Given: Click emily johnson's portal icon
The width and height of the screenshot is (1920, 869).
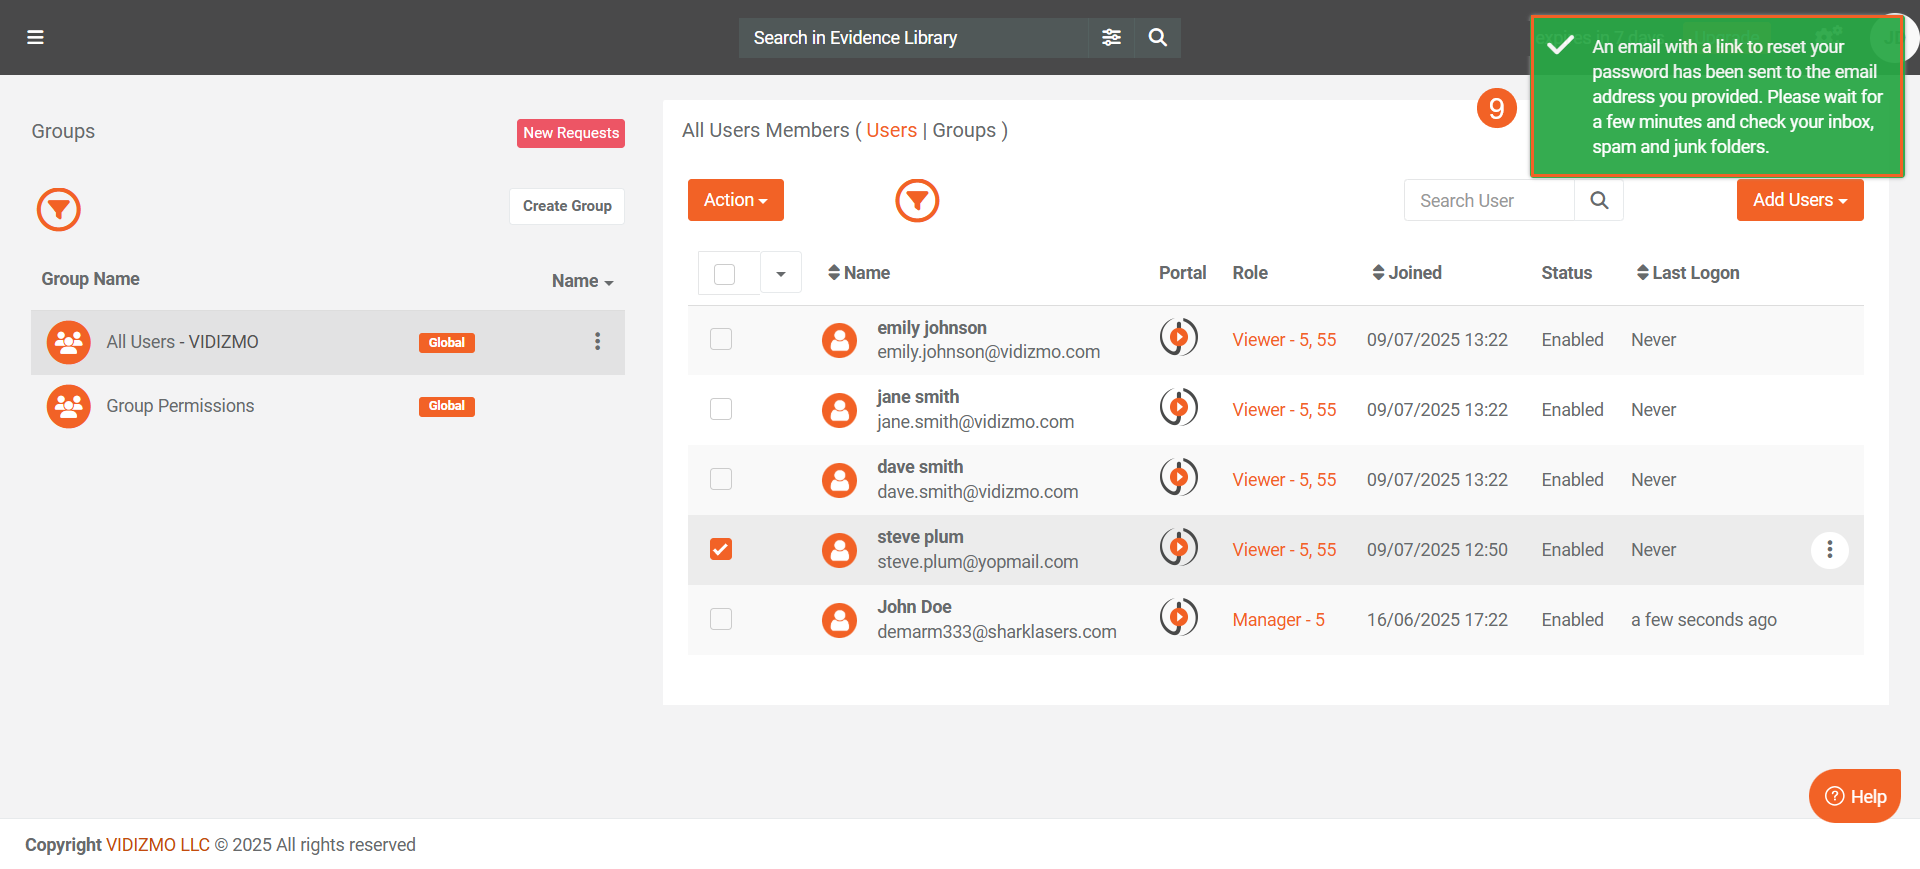Looking at the screenshot, I should tap(1179, 338).
